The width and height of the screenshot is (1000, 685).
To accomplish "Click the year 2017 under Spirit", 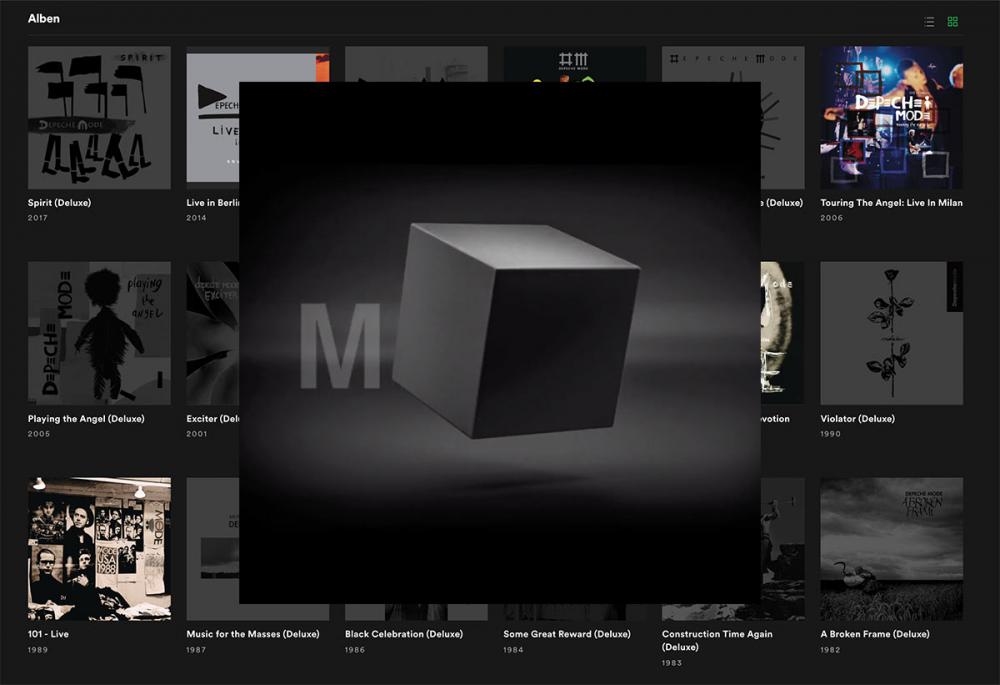I will click(x=38, y=218).
